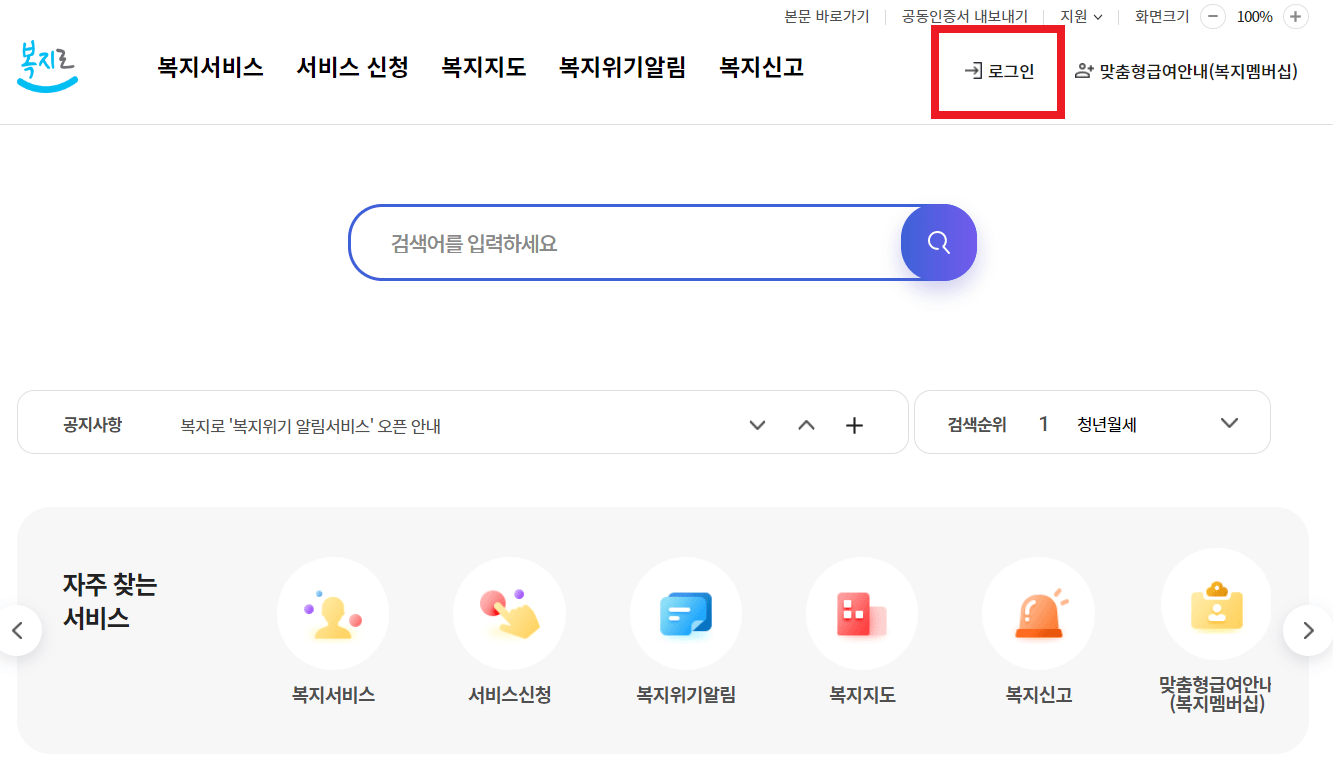1333x774 pixels.
Task: Decrease screen size with the 화면크기 minus control
Action: click(1214, 17)
